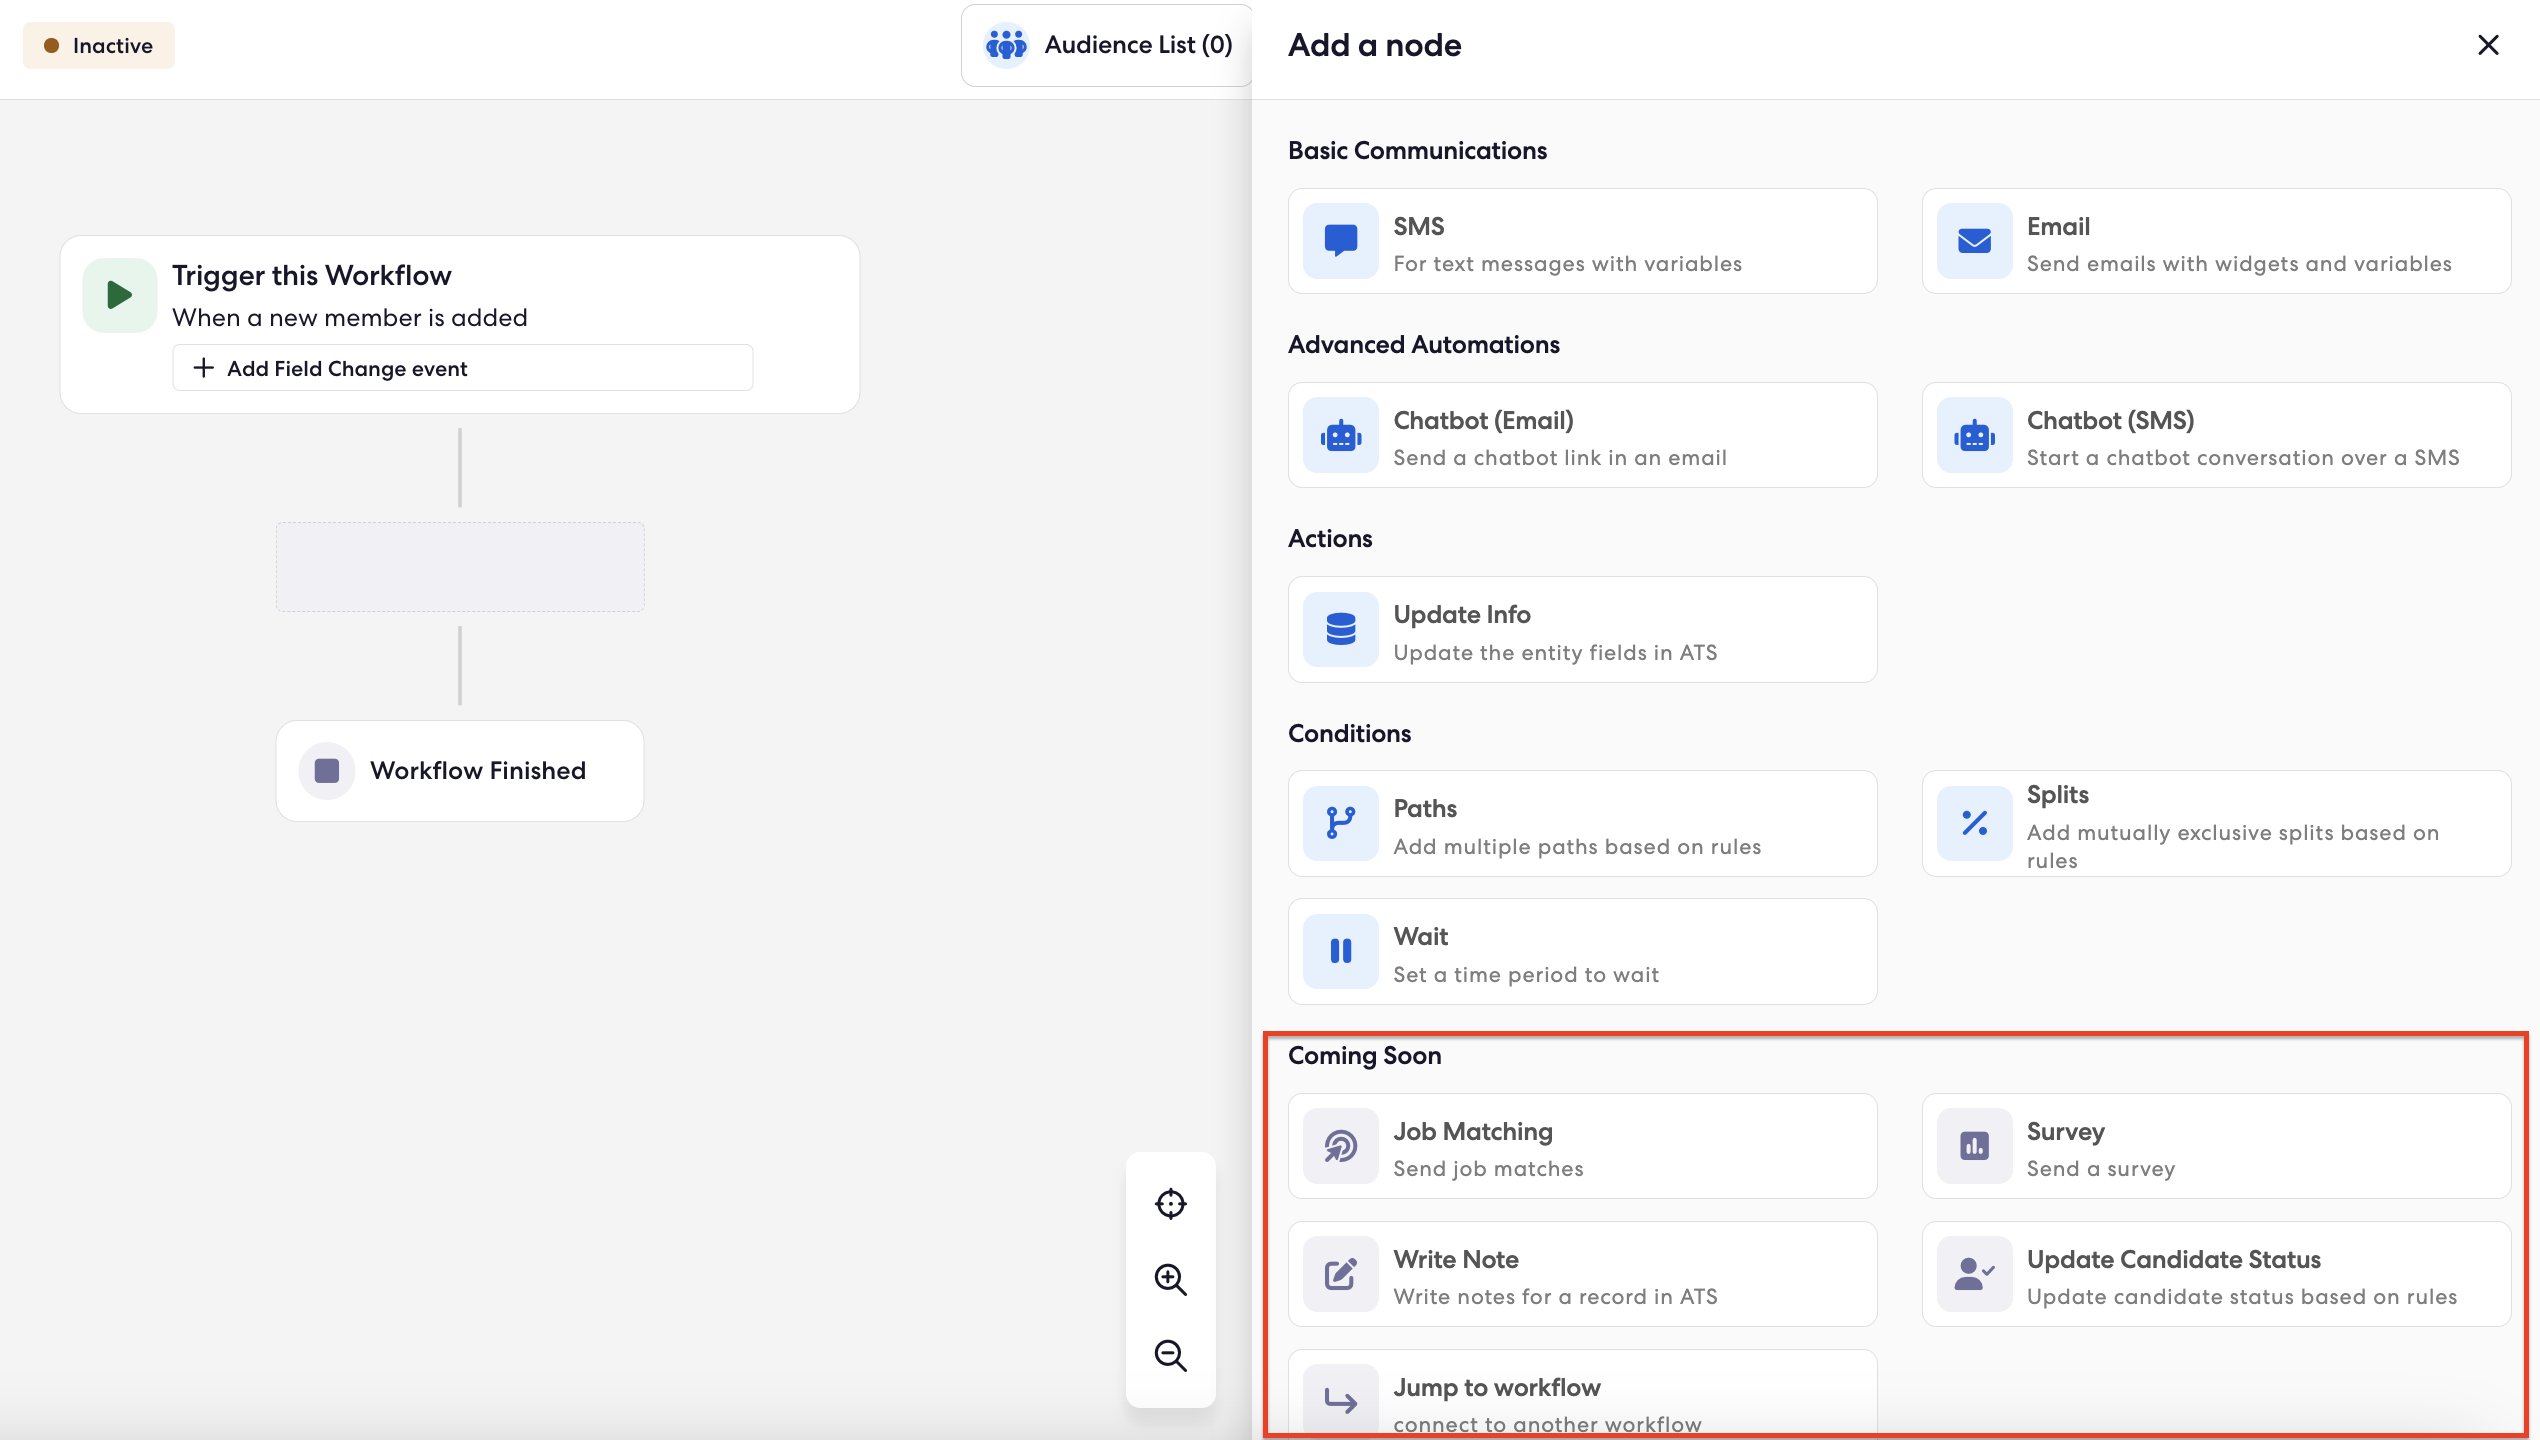Select the Update Info database icon

point(1340,629)
